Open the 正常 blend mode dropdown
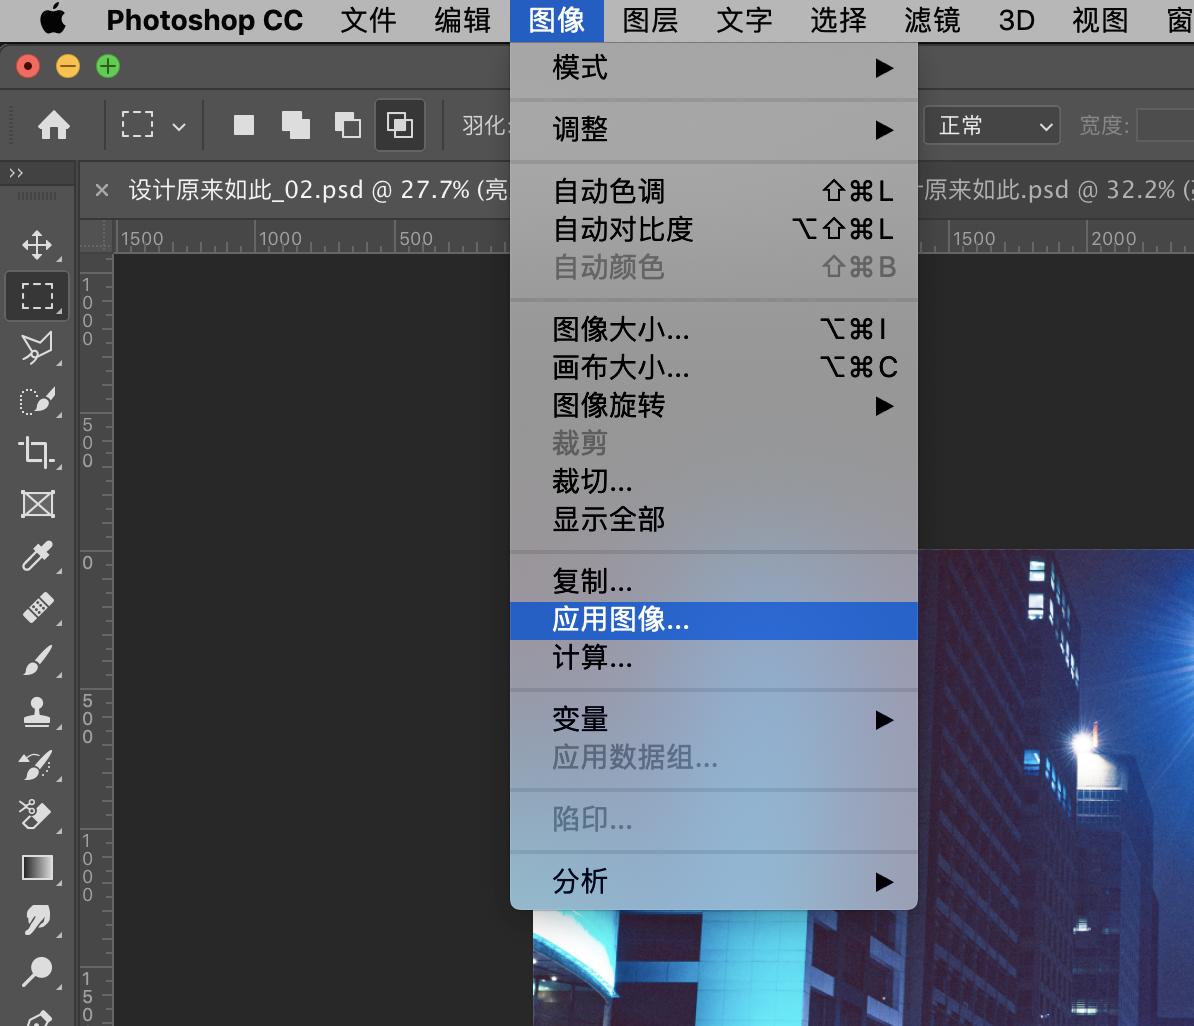The width and height of the screenshot is (1194, 1026). pos(991,125)
